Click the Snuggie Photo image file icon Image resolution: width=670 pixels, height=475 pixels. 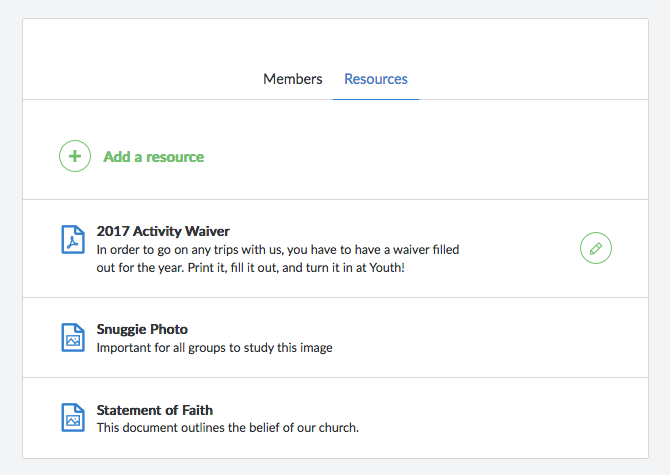pos(73,337)
